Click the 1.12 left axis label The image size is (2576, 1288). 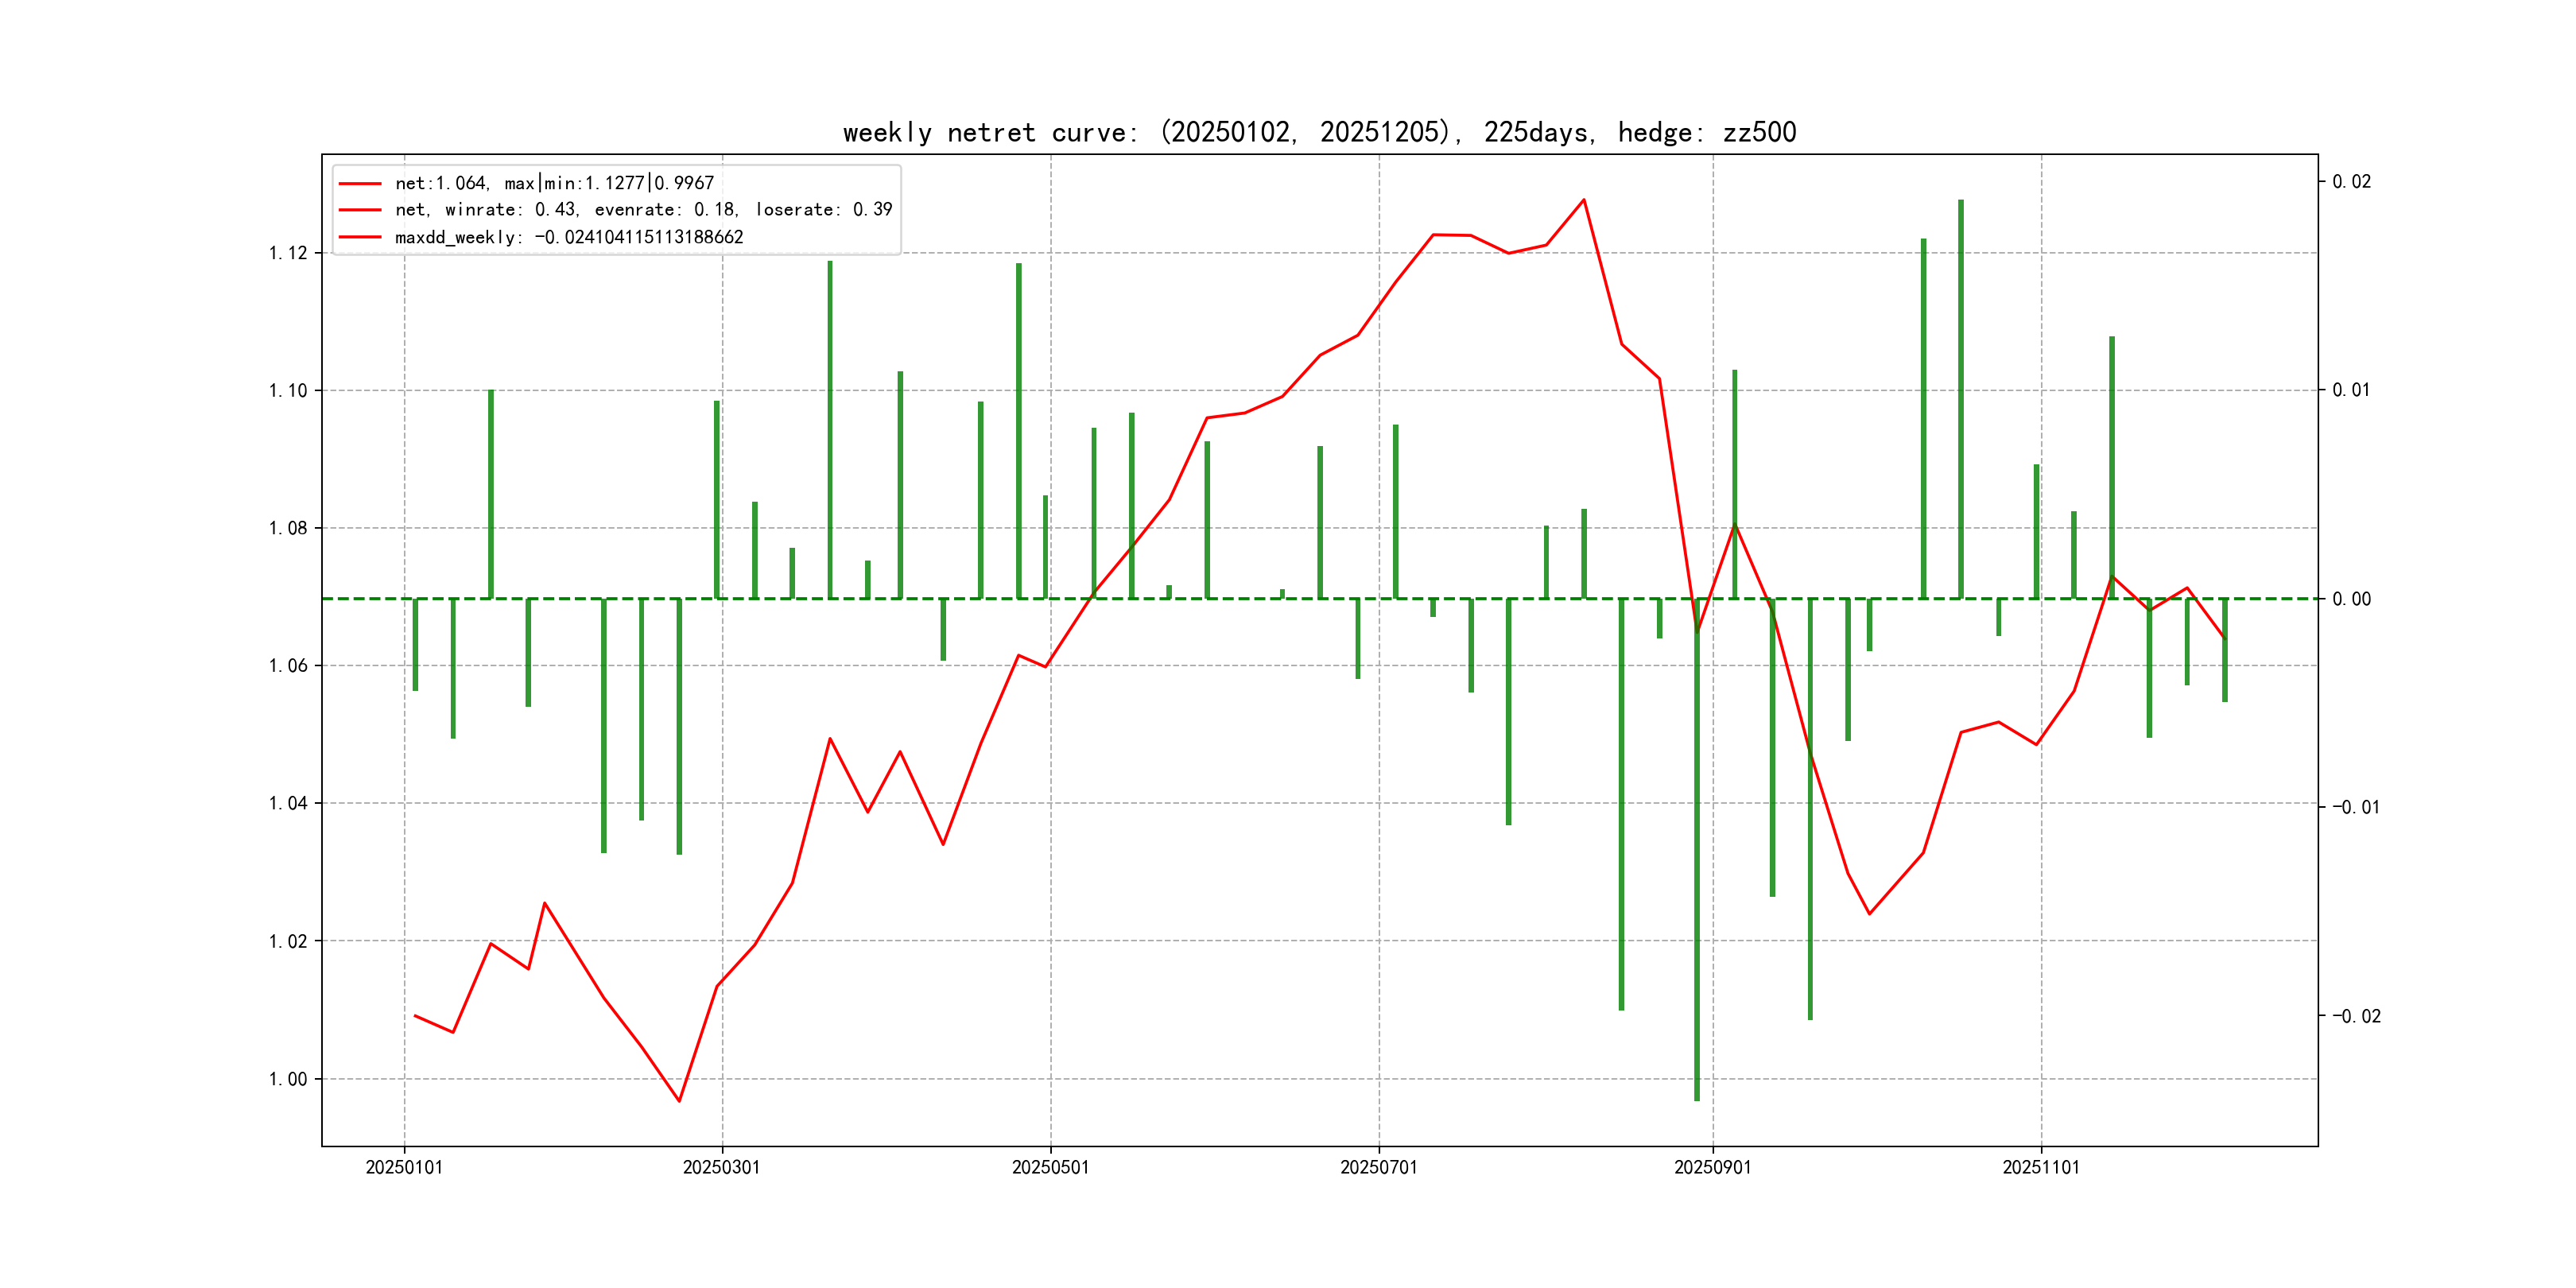coord(288,253)
